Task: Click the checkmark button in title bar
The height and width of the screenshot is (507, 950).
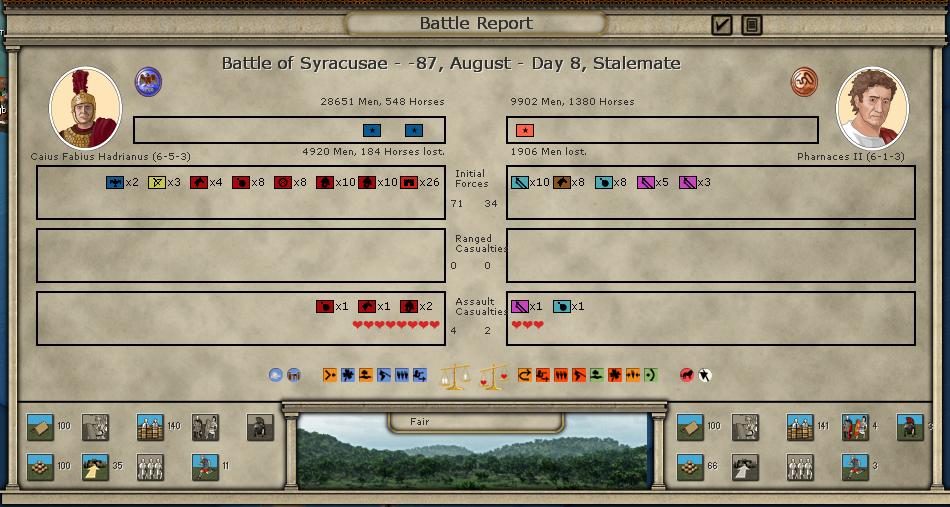Action: pyautogui.click(x=722, y=24)
